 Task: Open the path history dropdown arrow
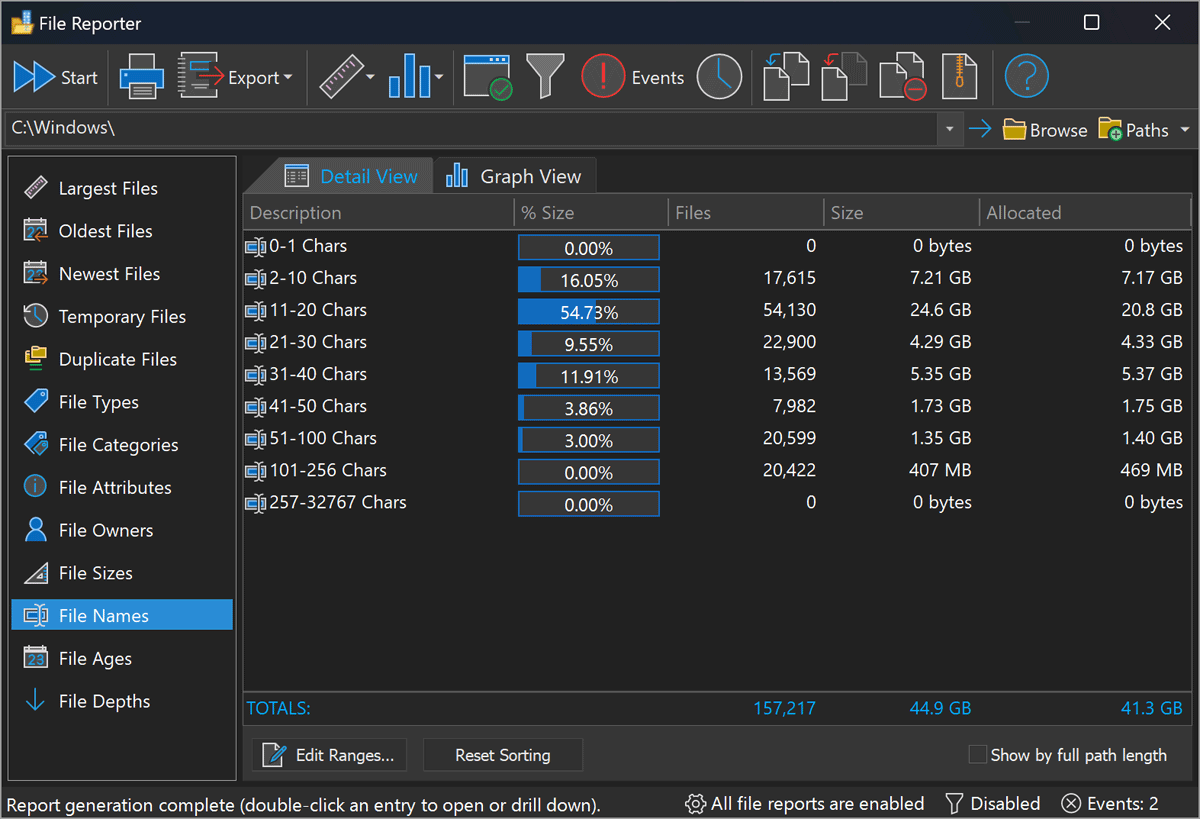click(949, 129)
